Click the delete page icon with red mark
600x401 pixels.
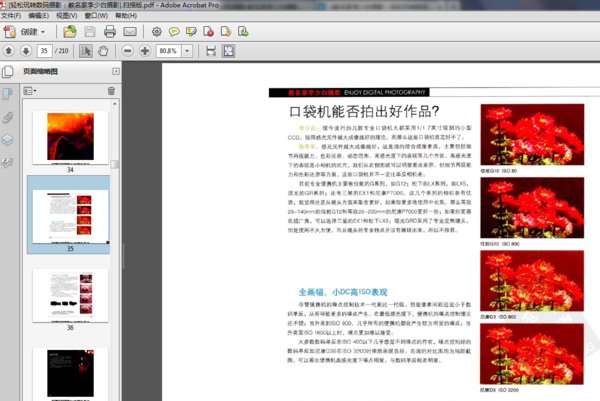click(209, 32)
